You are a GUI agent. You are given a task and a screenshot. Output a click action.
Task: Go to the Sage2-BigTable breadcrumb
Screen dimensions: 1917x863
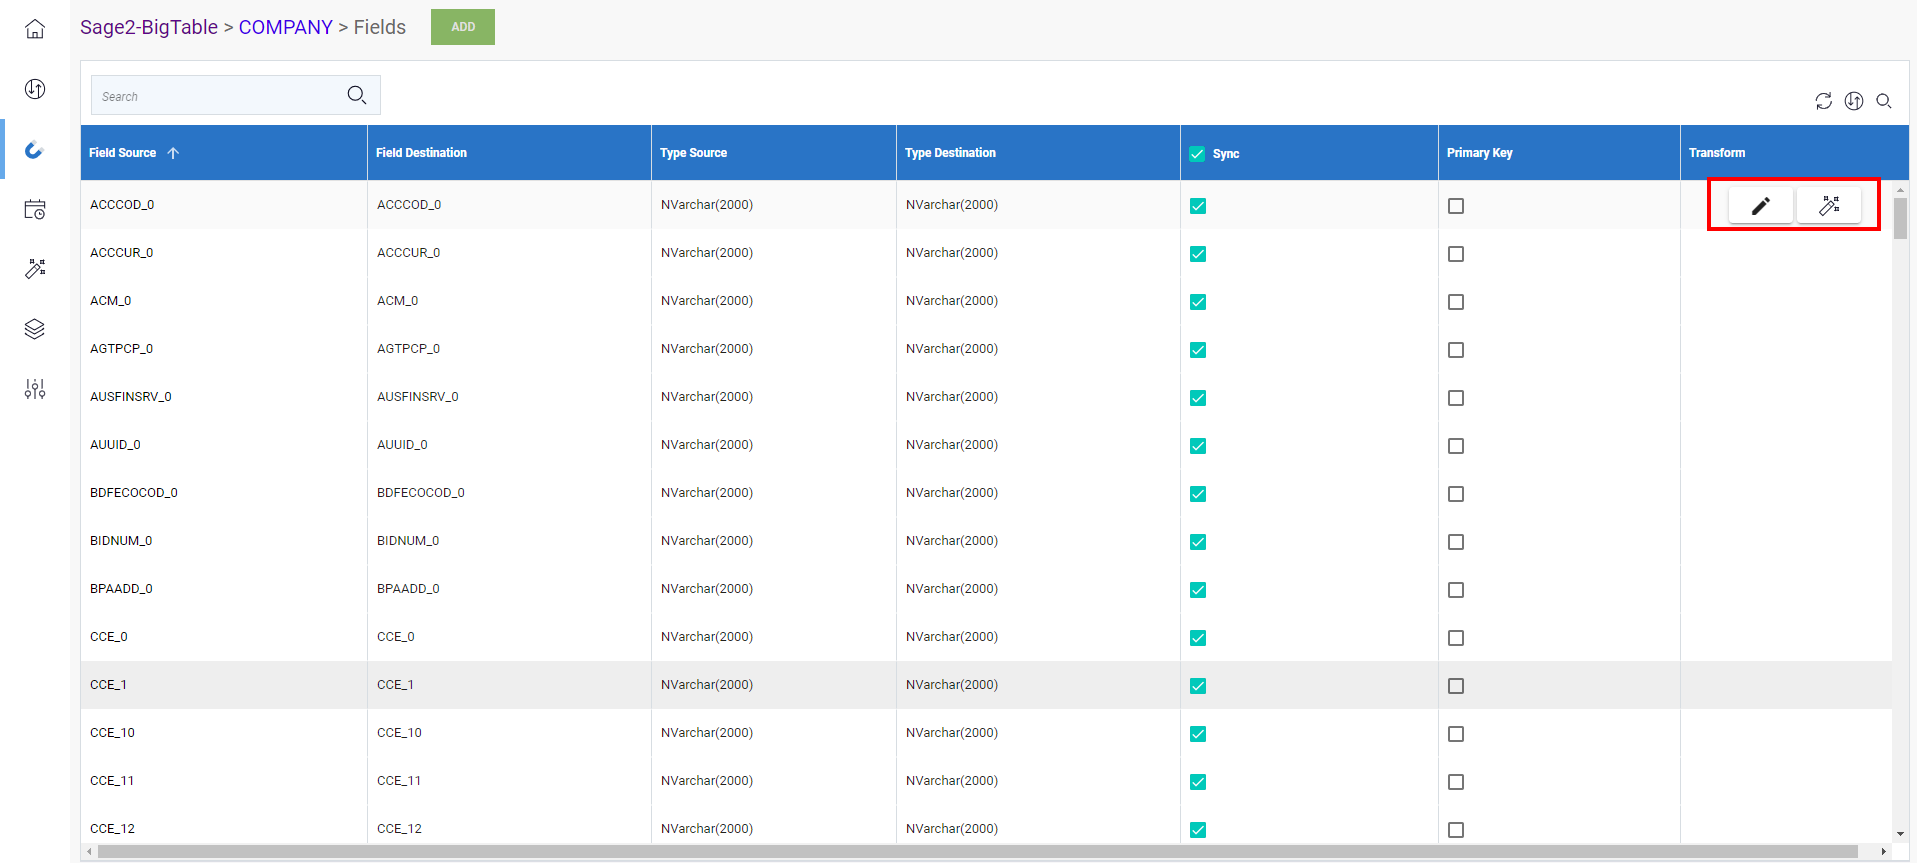149,27
